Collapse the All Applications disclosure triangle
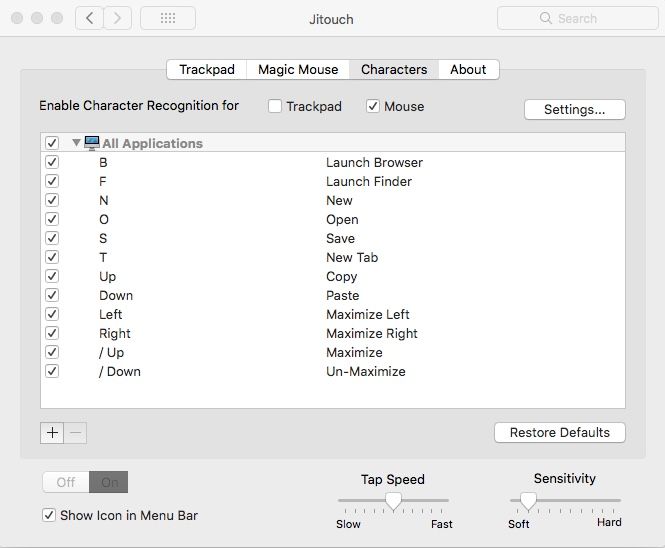 [76, 143]
